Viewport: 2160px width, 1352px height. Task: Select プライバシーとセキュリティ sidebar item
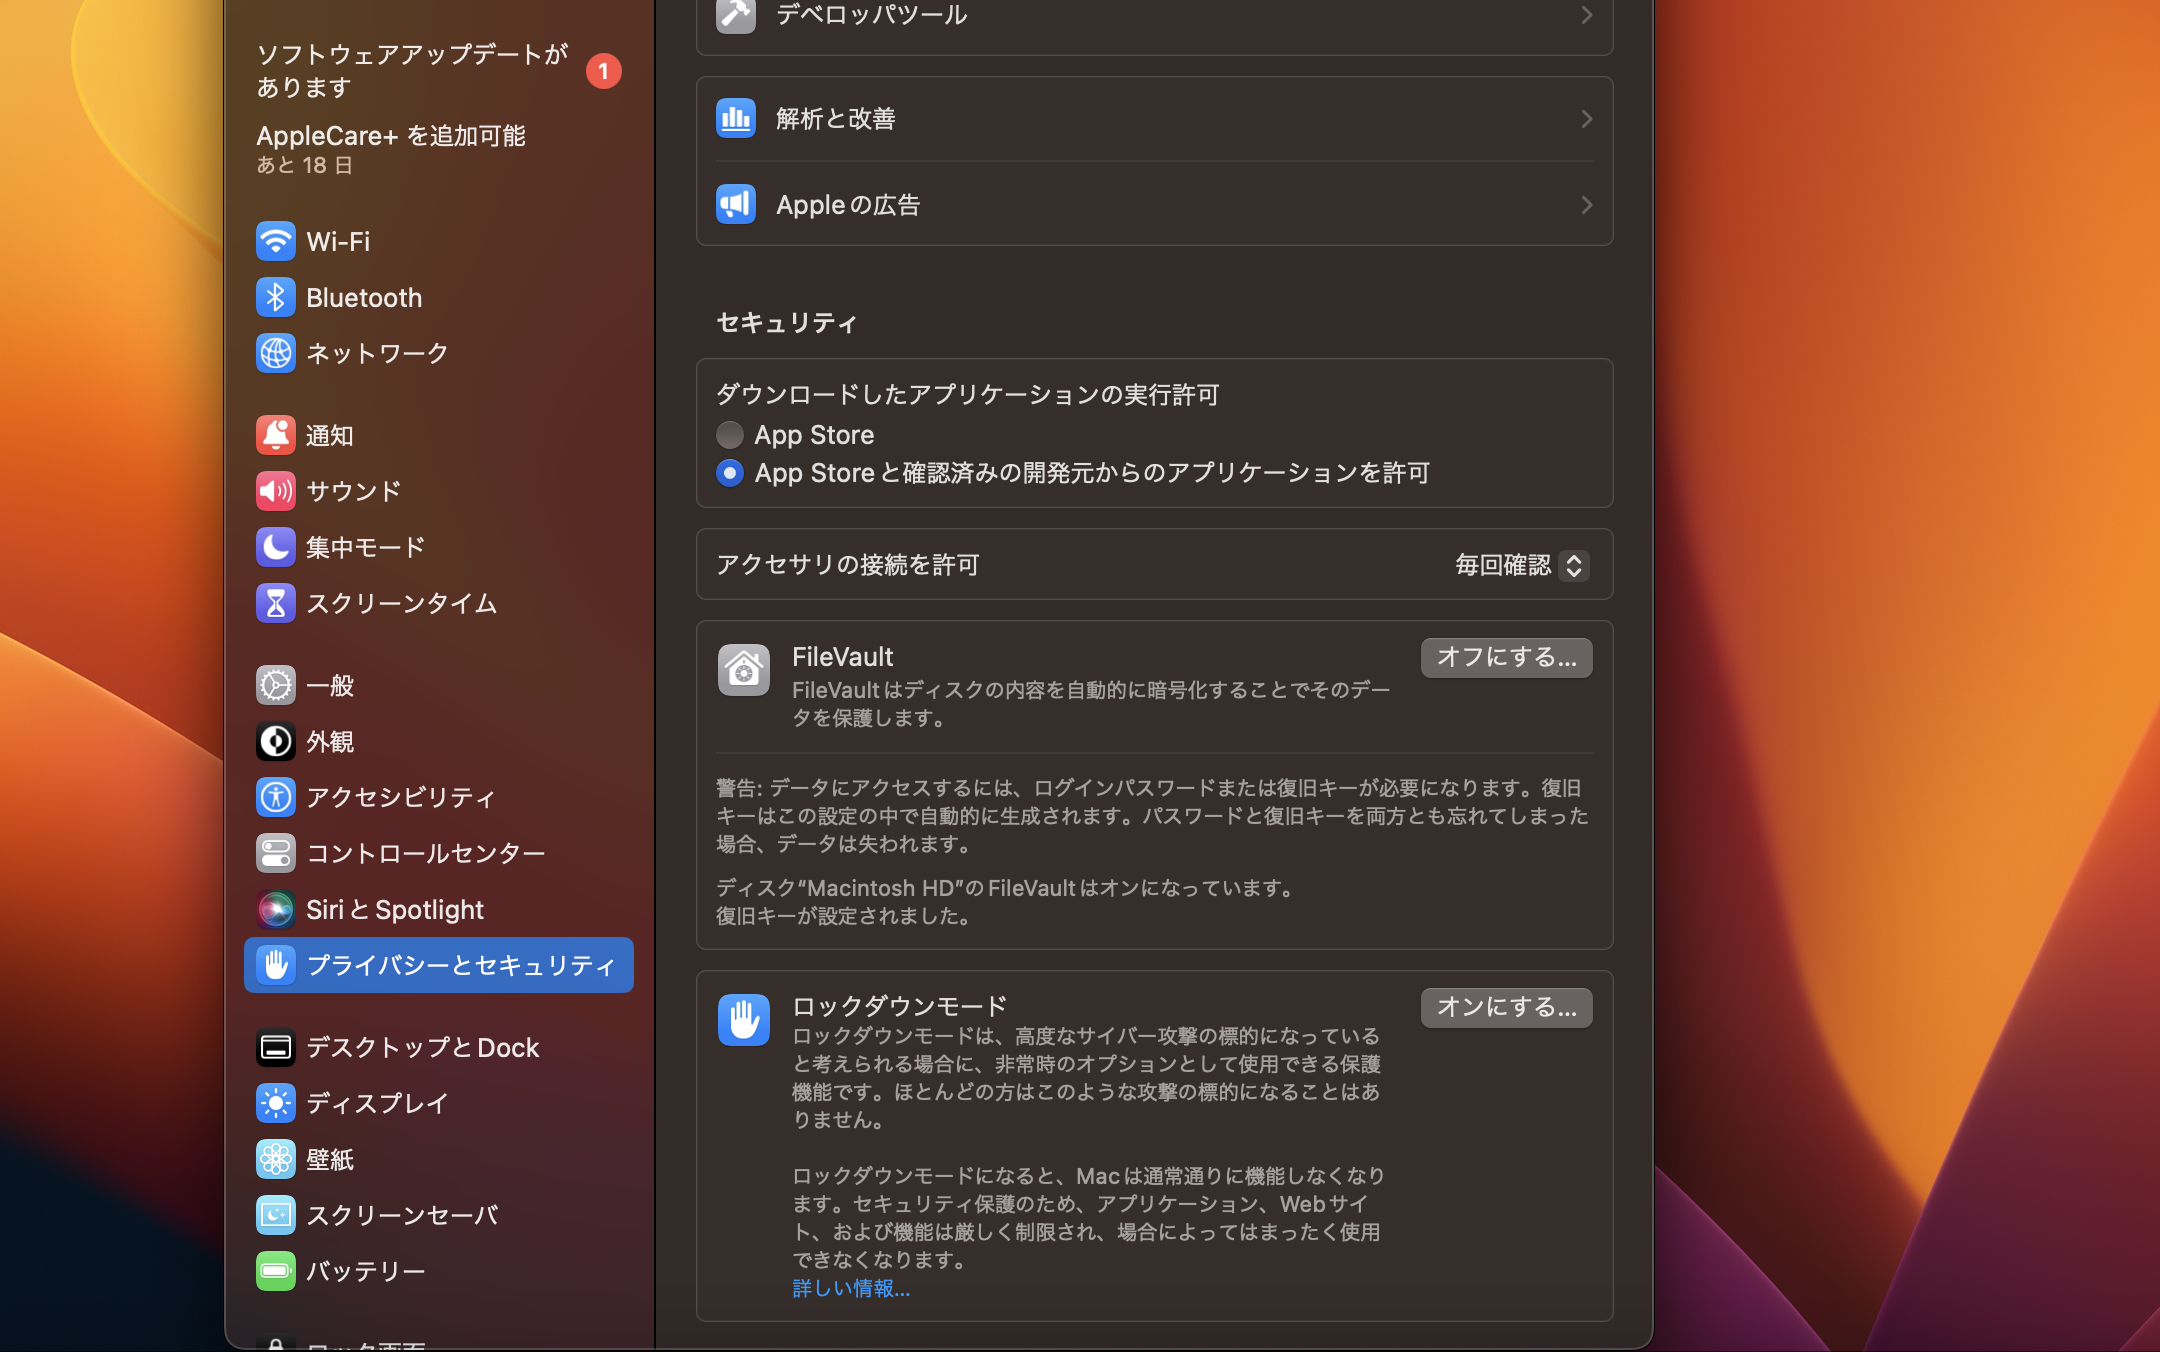[440, 965]
